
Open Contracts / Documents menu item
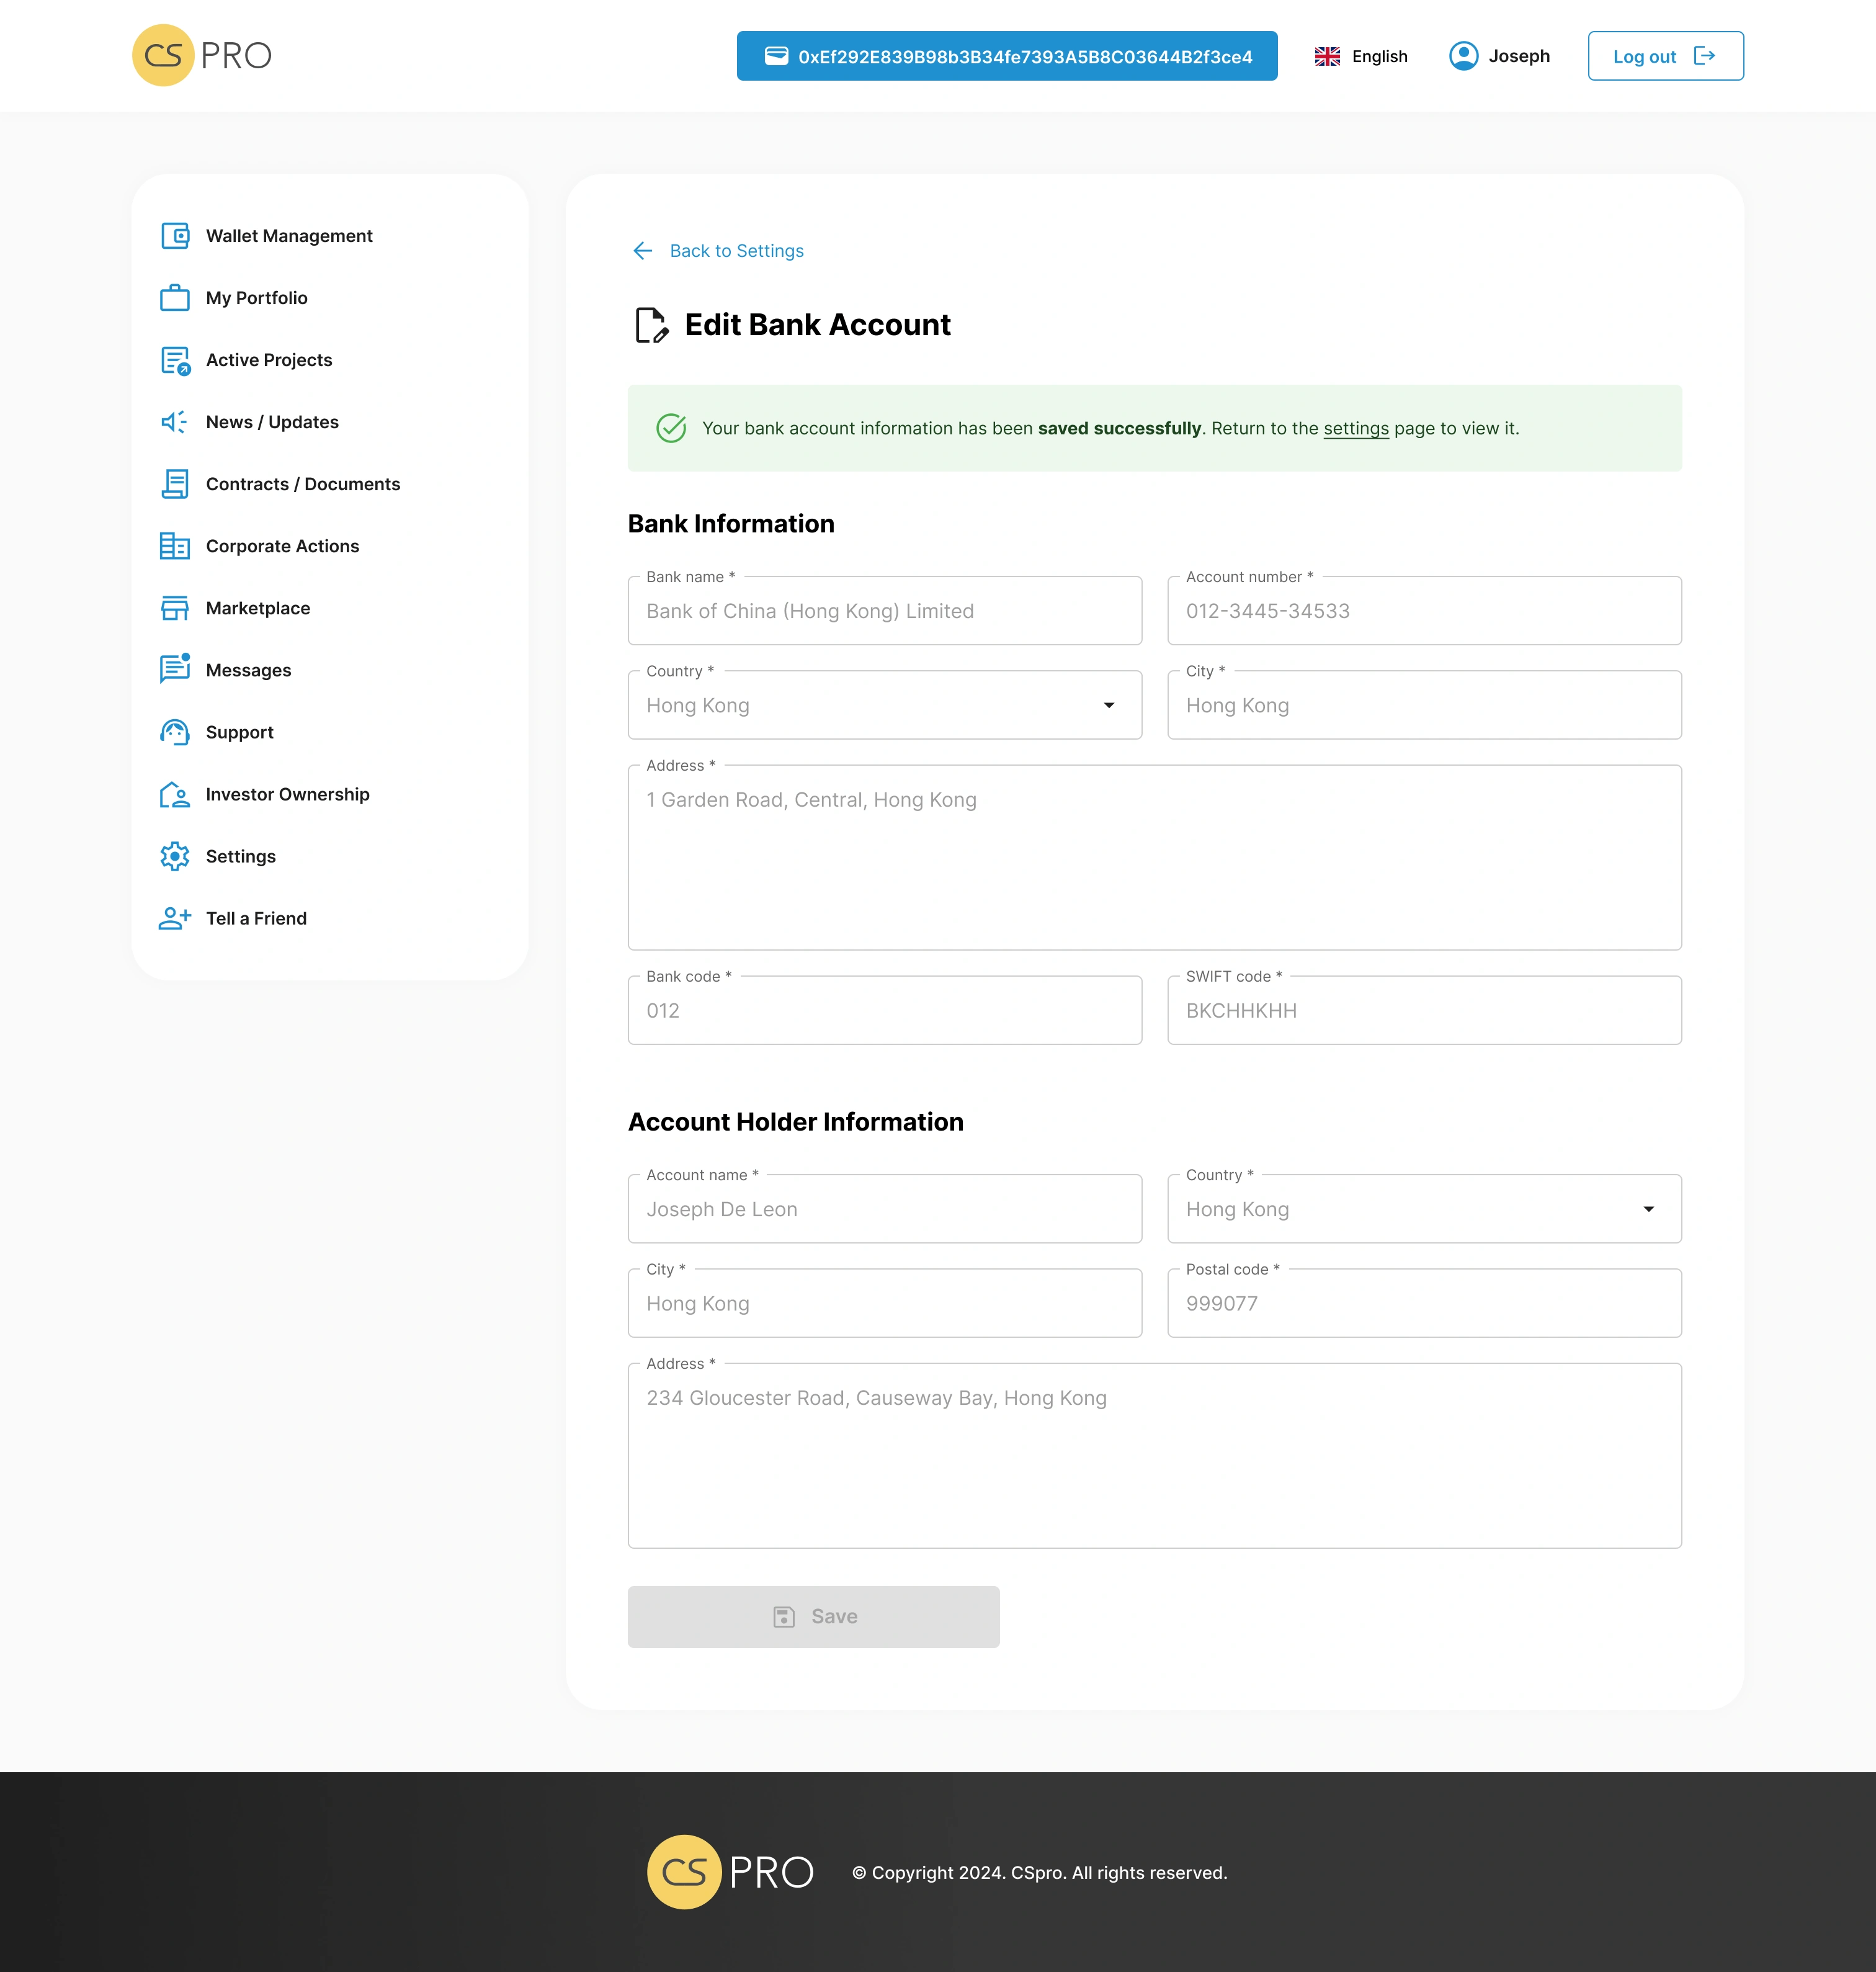tap(302, 484)
